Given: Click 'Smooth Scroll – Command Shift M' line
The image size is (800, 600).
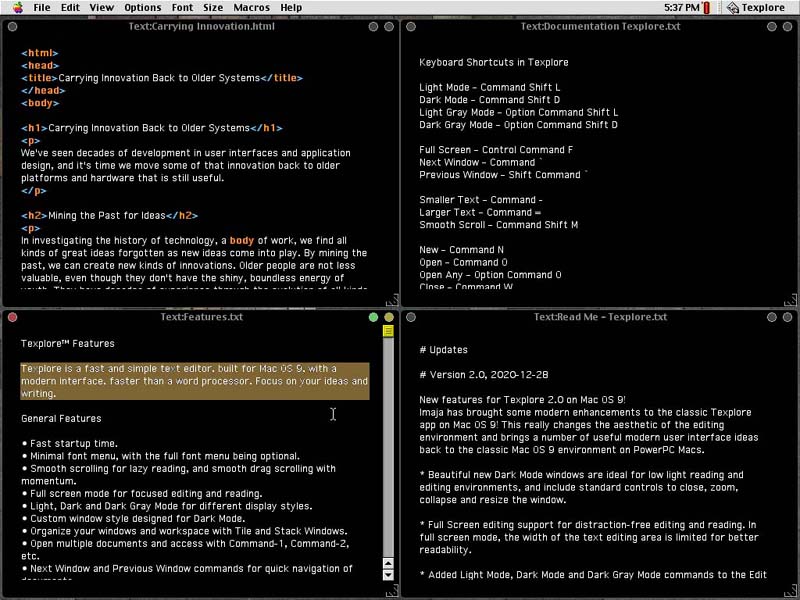Looking at the screenshot, I should tap(498, 225).
